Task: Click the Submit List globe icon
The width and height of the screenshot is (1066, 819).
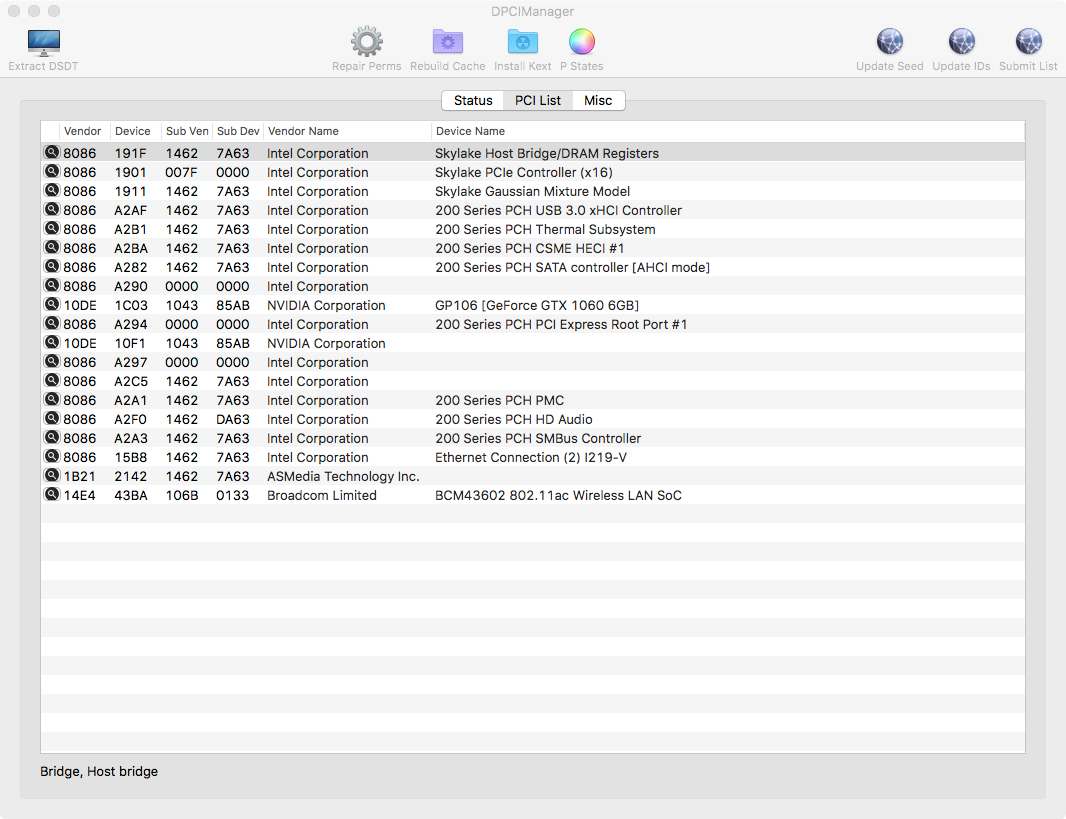Action: (1028, 42)
